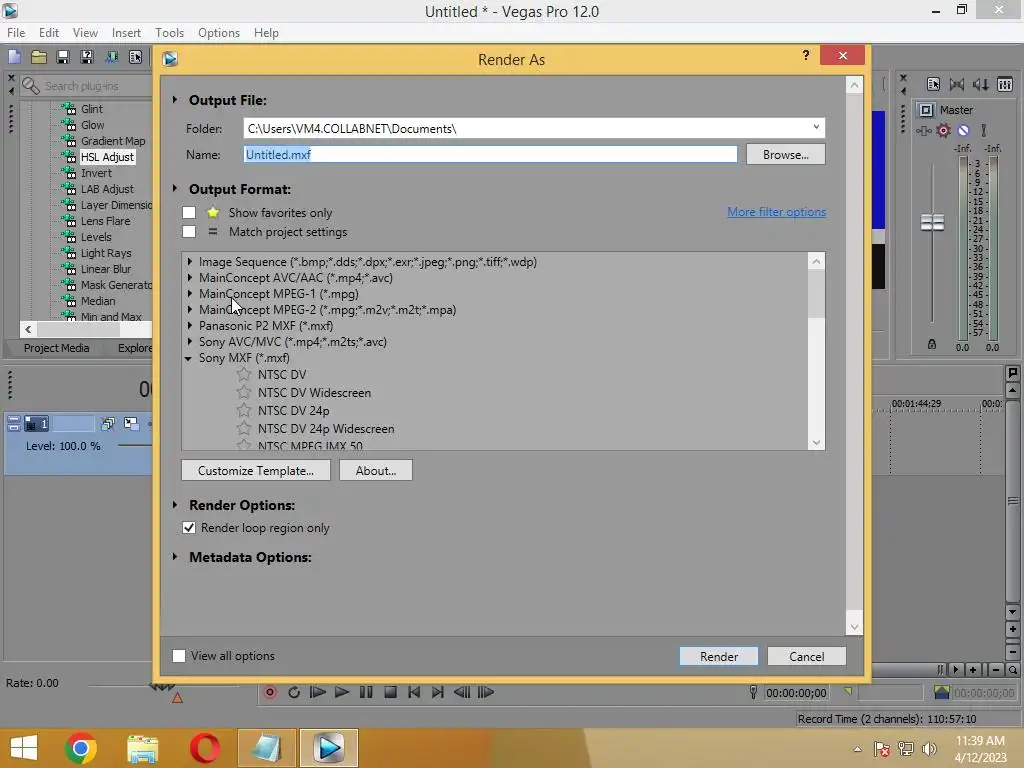The height and width of the screenshot is (768, 1024).
Task: Tick the Show favorites only checkbox
Action: (189, 213)
